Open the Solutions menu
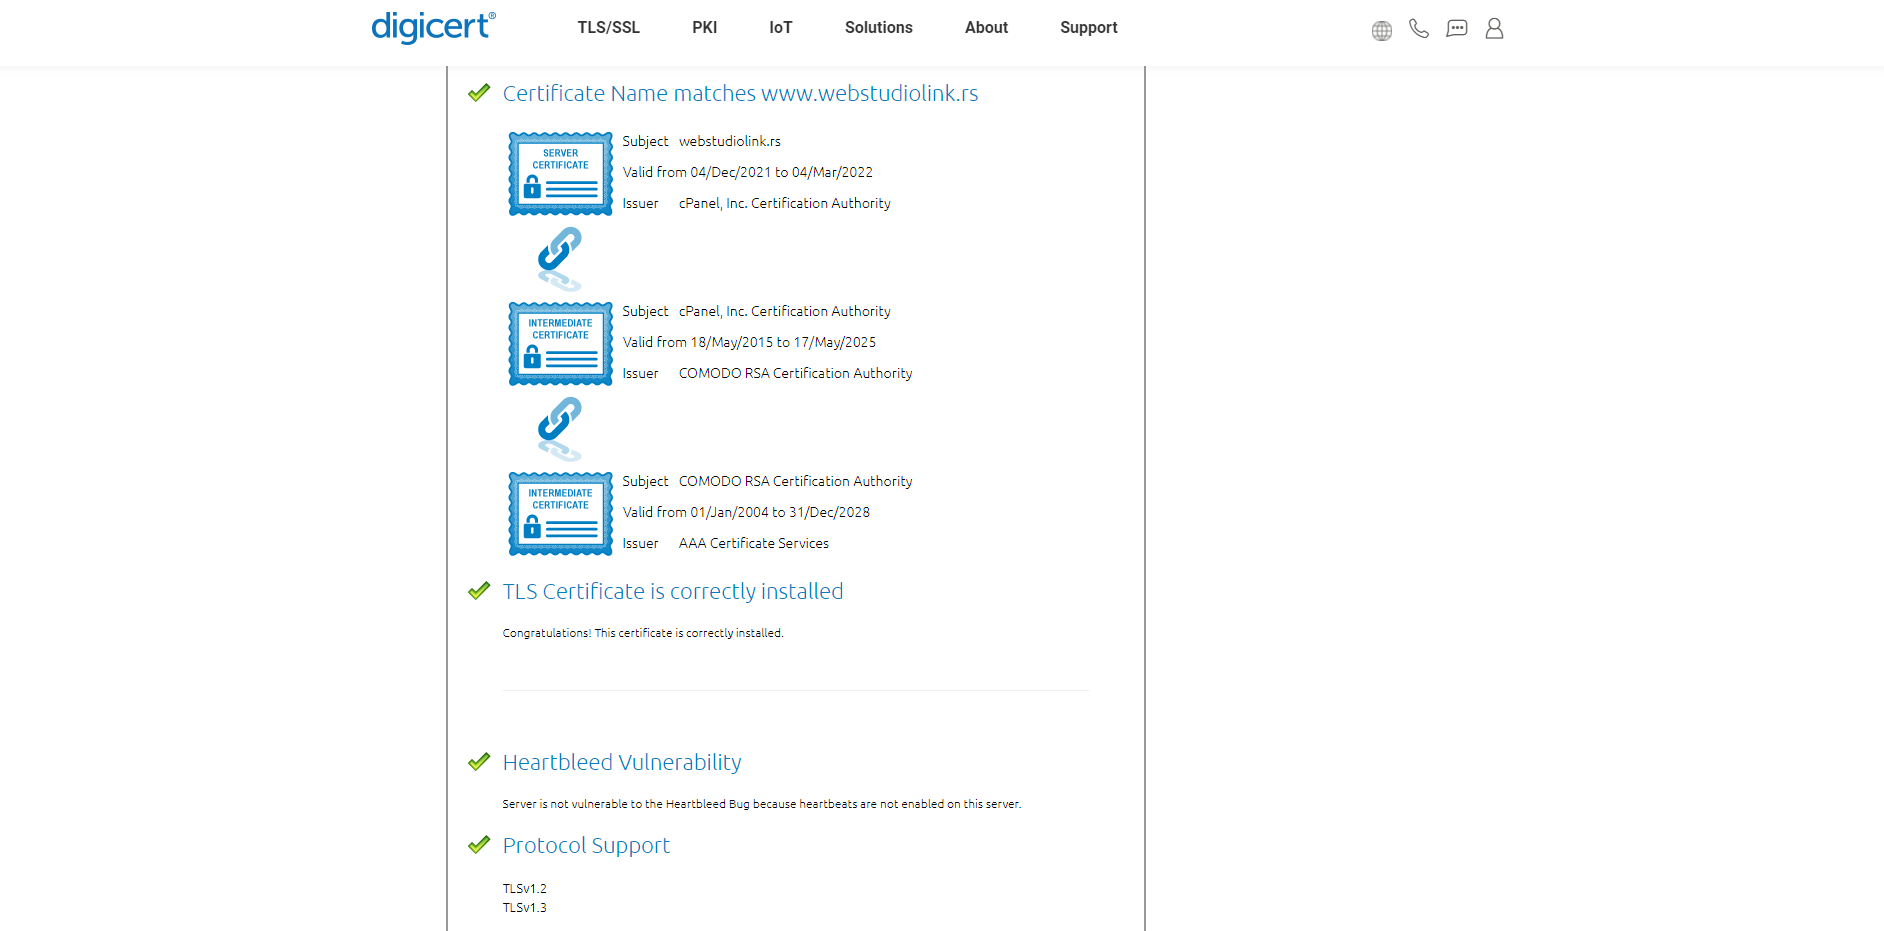 click(x=879, y=28)
